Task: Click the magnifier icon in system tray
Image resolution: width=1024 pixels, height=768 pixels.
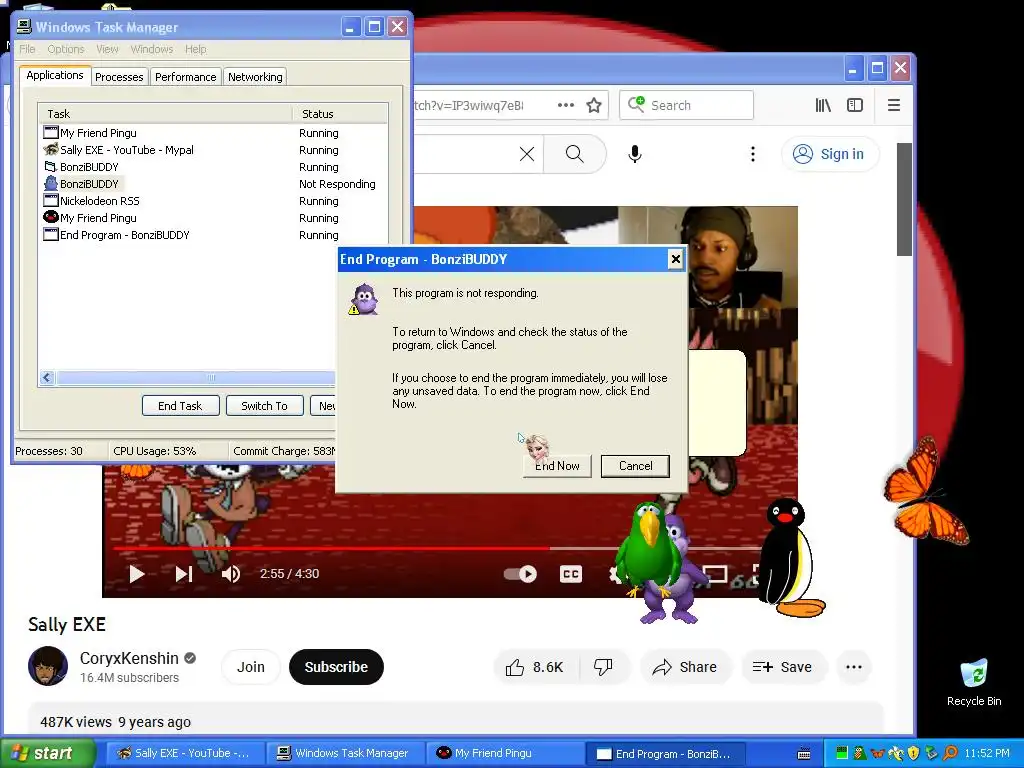Action: click(x=950, y=753)
